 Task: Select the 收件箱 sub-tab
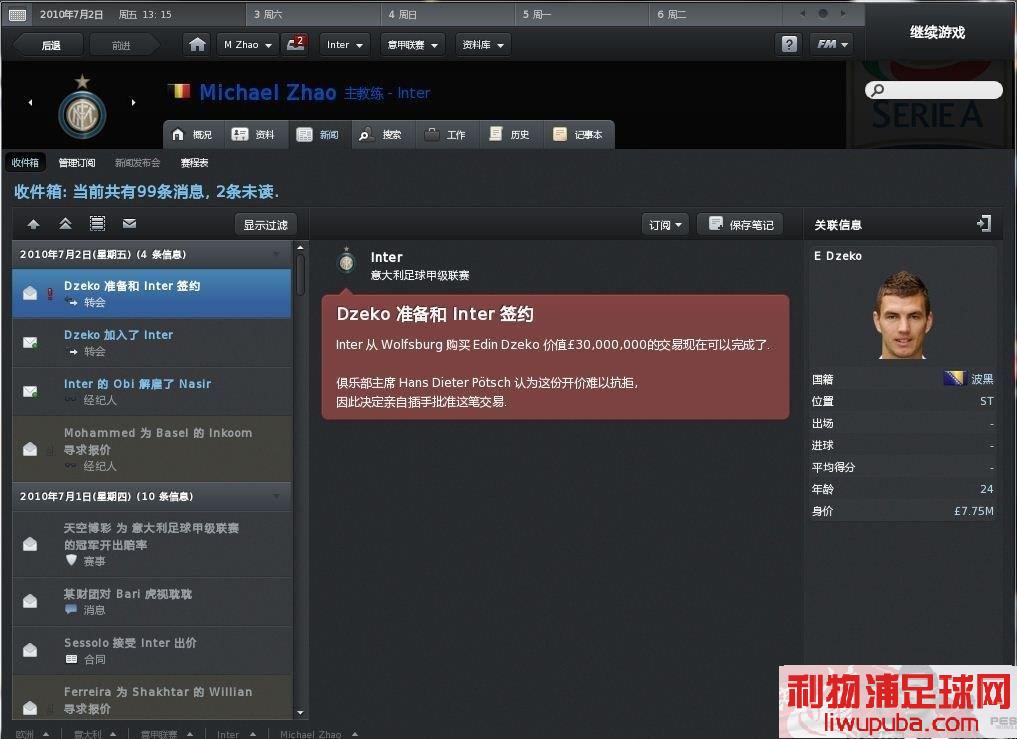coord(25,162)
